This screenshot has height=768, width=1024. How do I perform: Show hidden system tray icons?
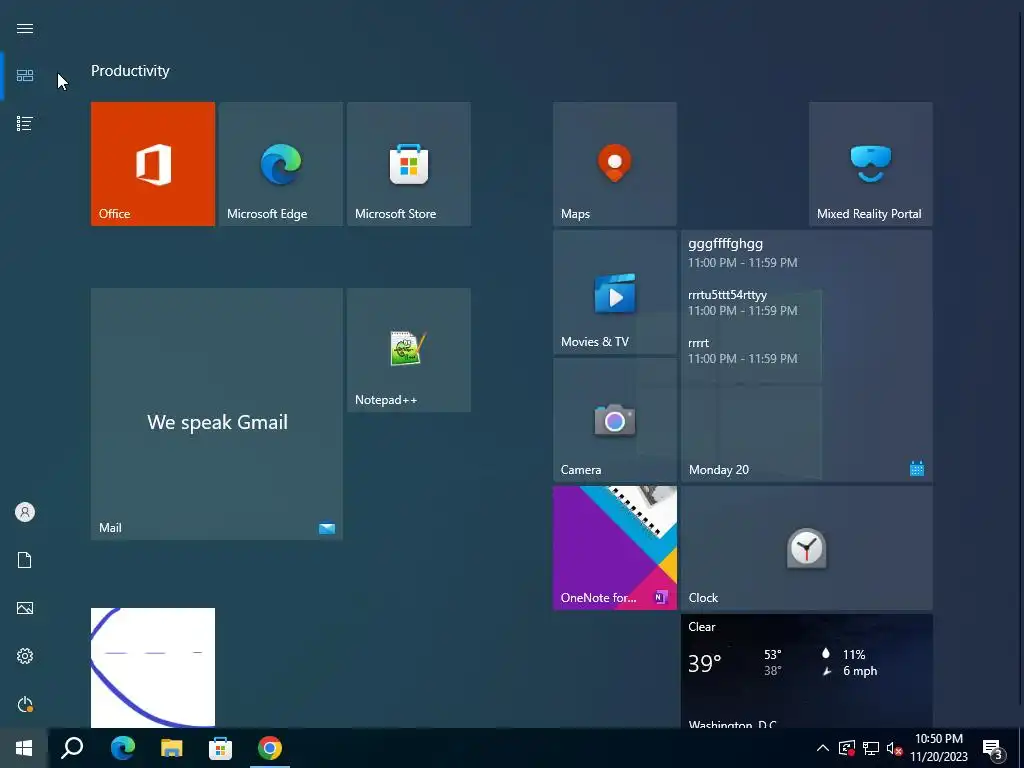[x=823, y=748]
